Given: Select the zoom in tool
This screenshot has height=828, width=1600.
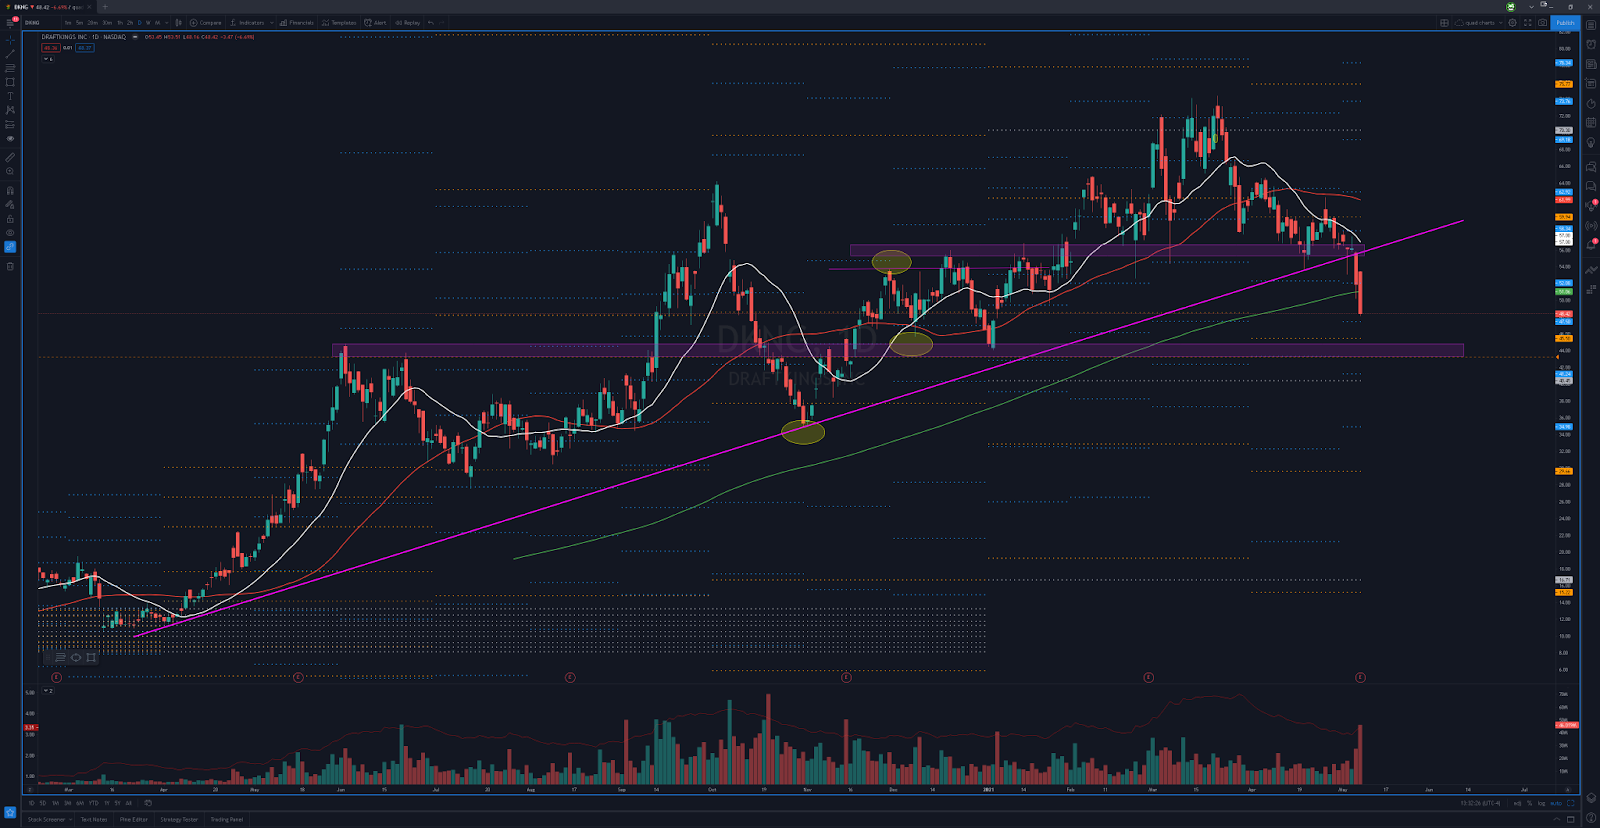Looking at the screenshot, I should pos(10,171).
